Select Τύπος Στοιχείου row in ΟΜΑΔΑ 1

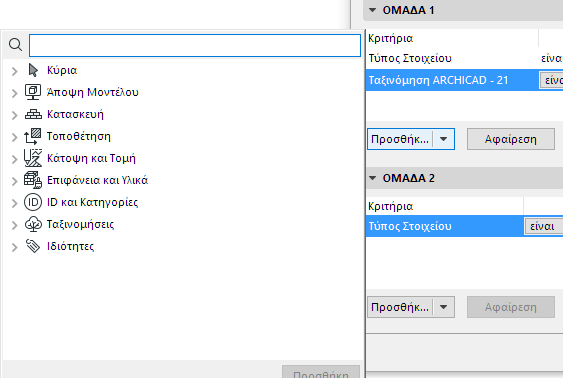[464, 58]
